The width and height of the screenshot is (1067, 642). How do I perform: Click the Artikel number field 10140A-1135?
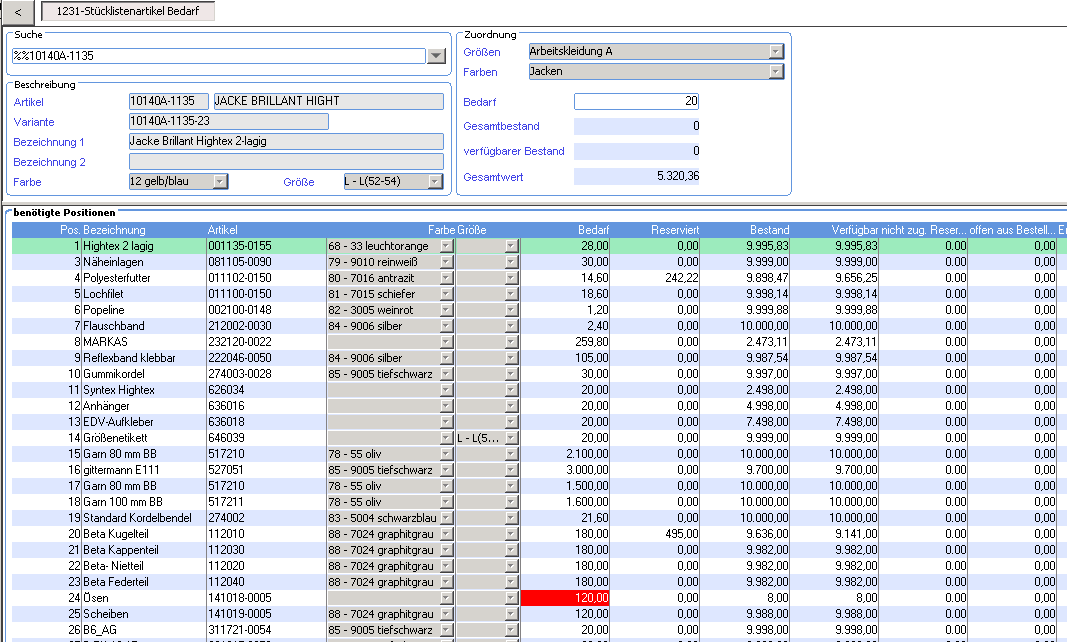tap(168, 101)
